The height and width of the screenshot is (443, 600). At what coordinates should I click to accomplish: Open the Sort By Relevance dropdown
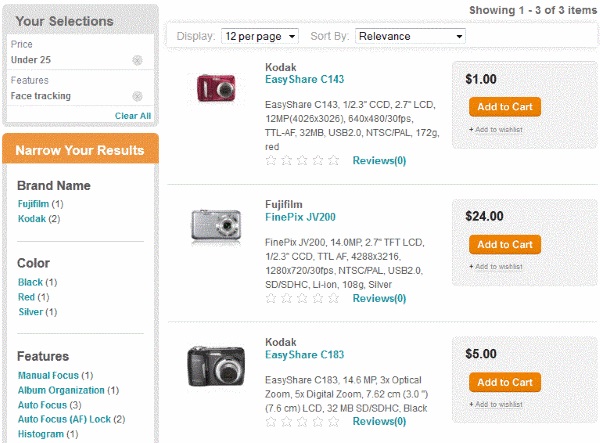pyautogui.click(x=410, y=36)
